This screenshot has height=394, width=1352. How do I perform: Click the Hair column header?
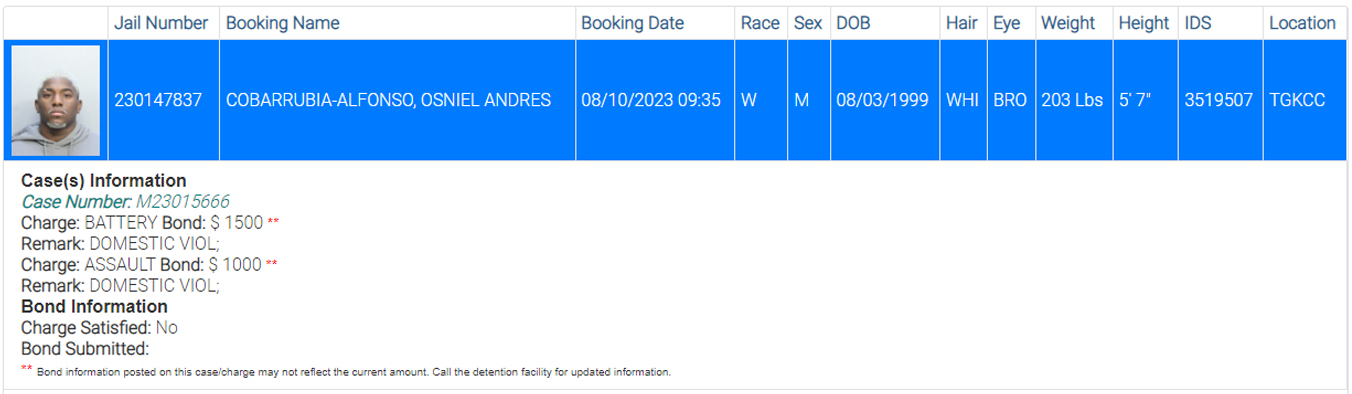coord(961,23)
